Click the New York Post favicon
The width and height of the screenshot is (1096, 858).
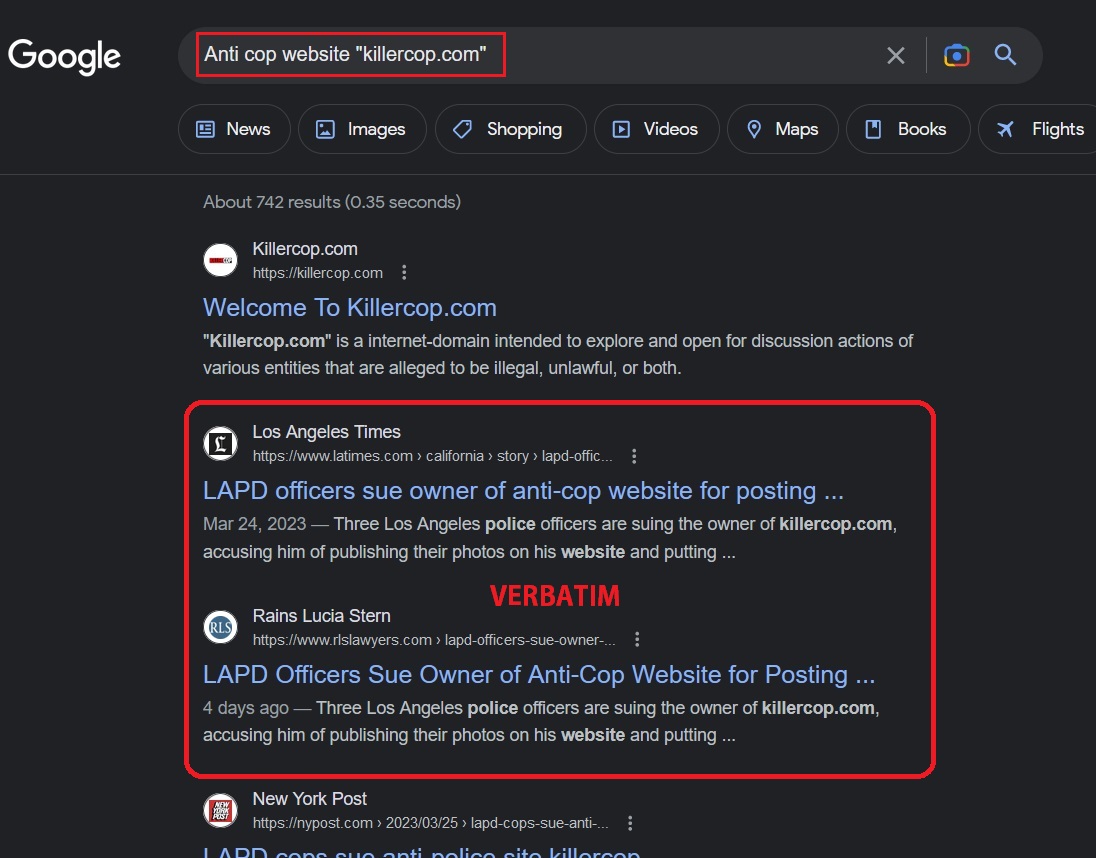pos(220,810)
